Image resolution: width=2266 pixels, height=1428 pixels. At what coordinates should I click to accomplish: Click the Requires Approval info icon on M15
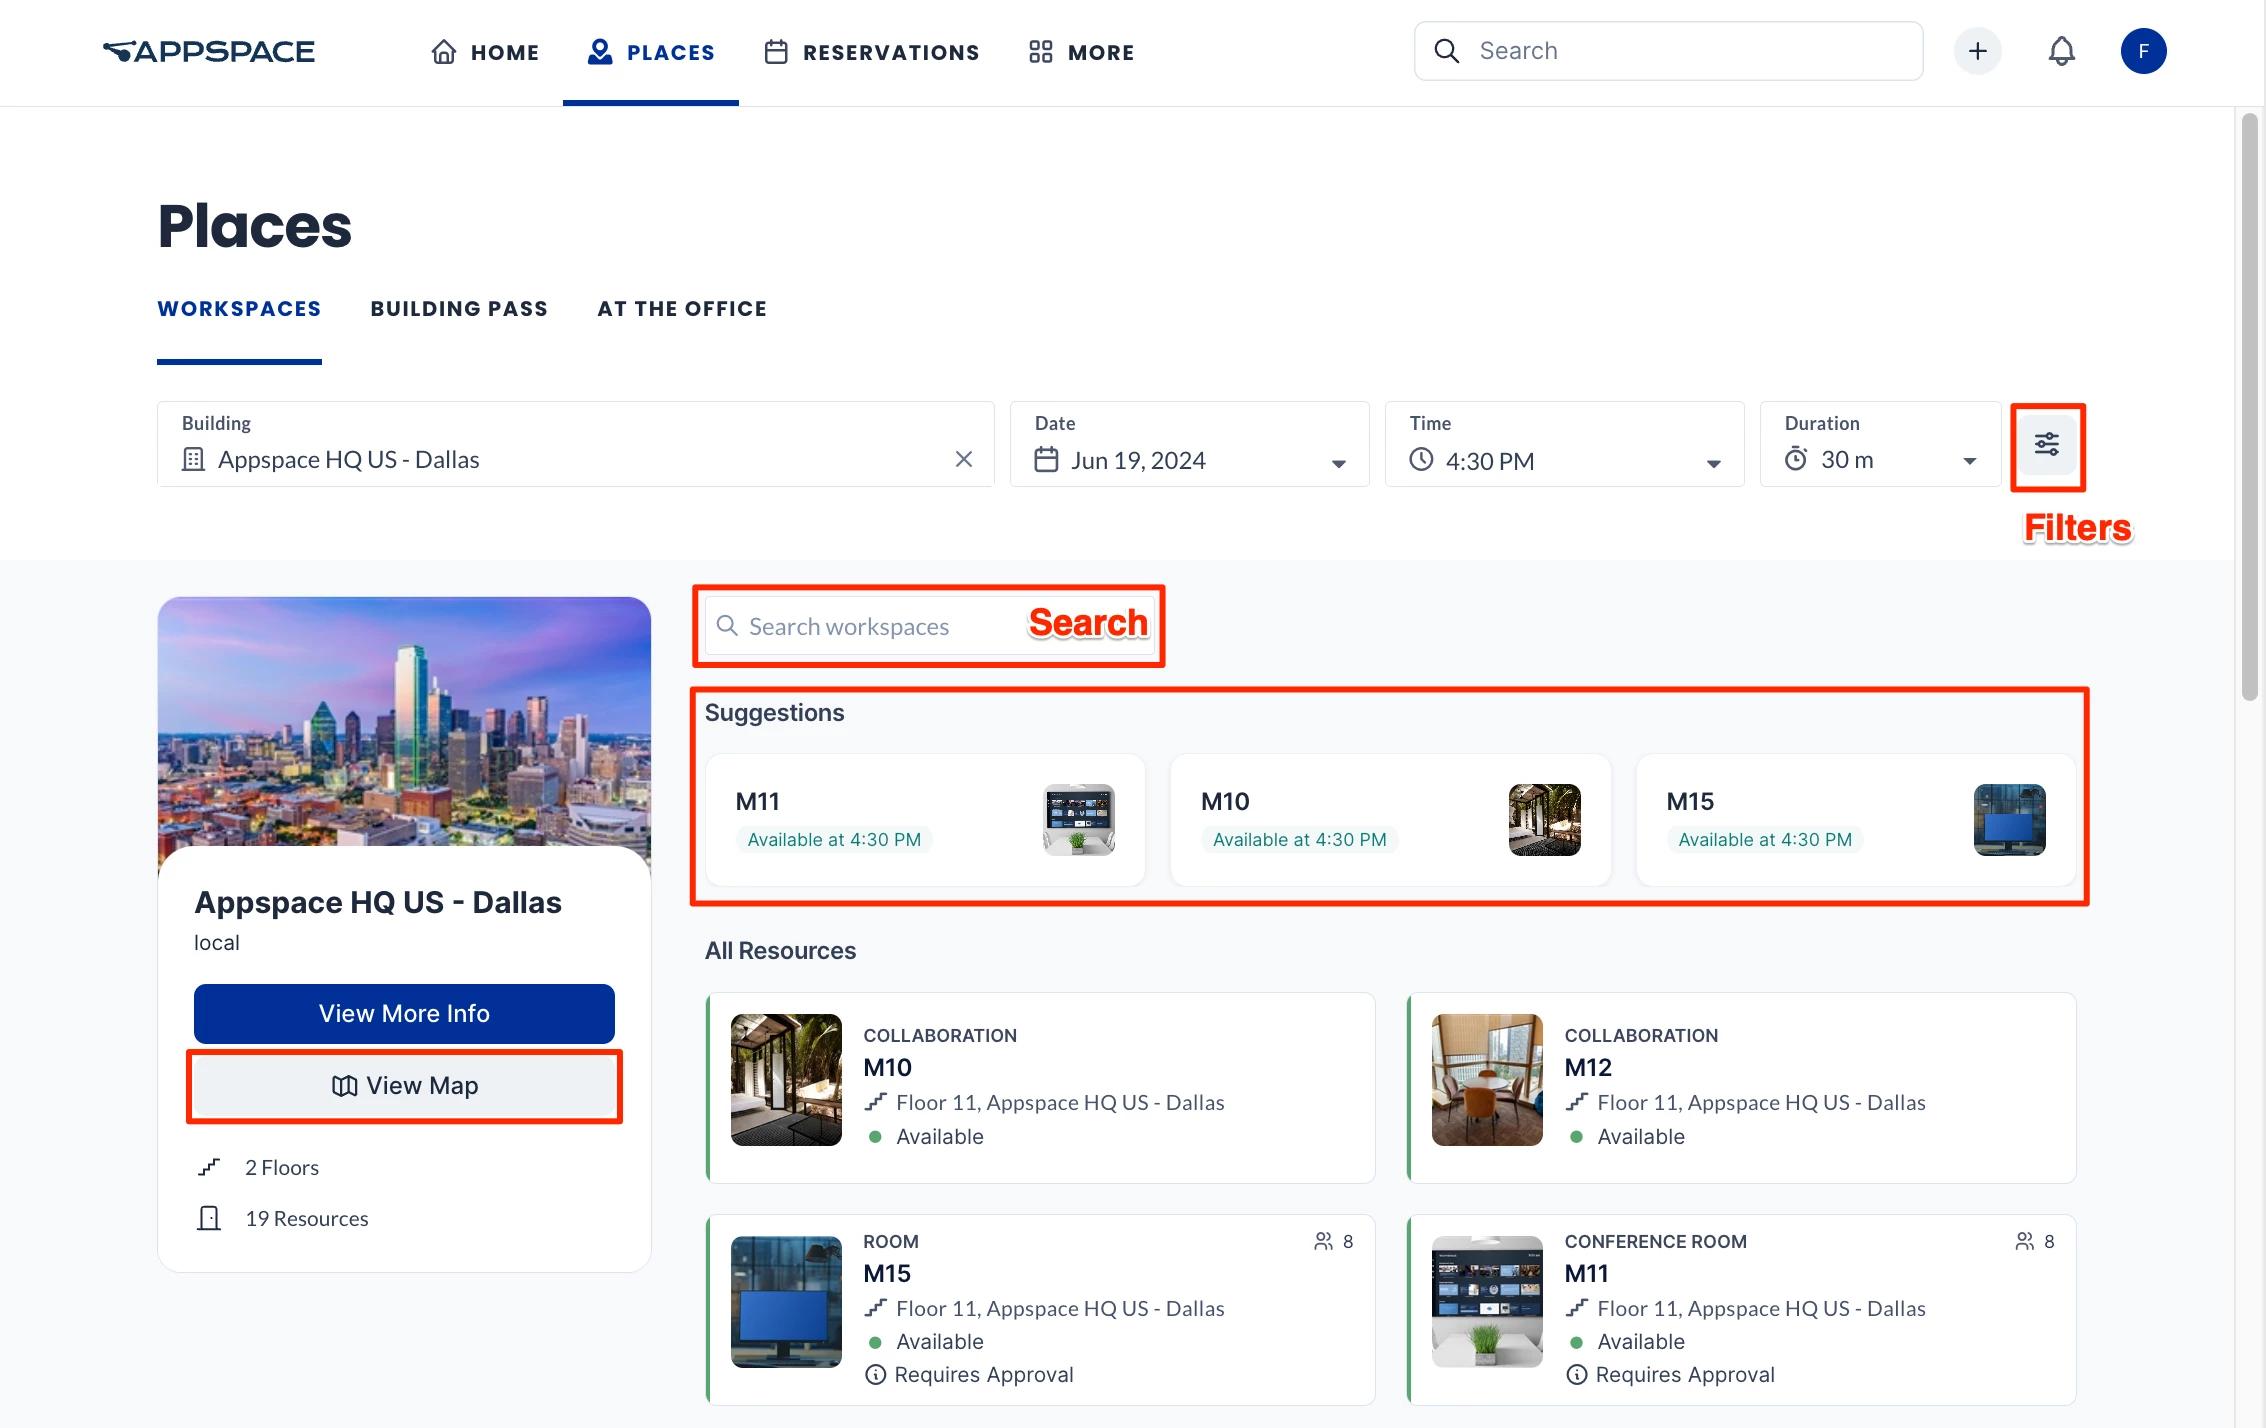[875, 1375]
